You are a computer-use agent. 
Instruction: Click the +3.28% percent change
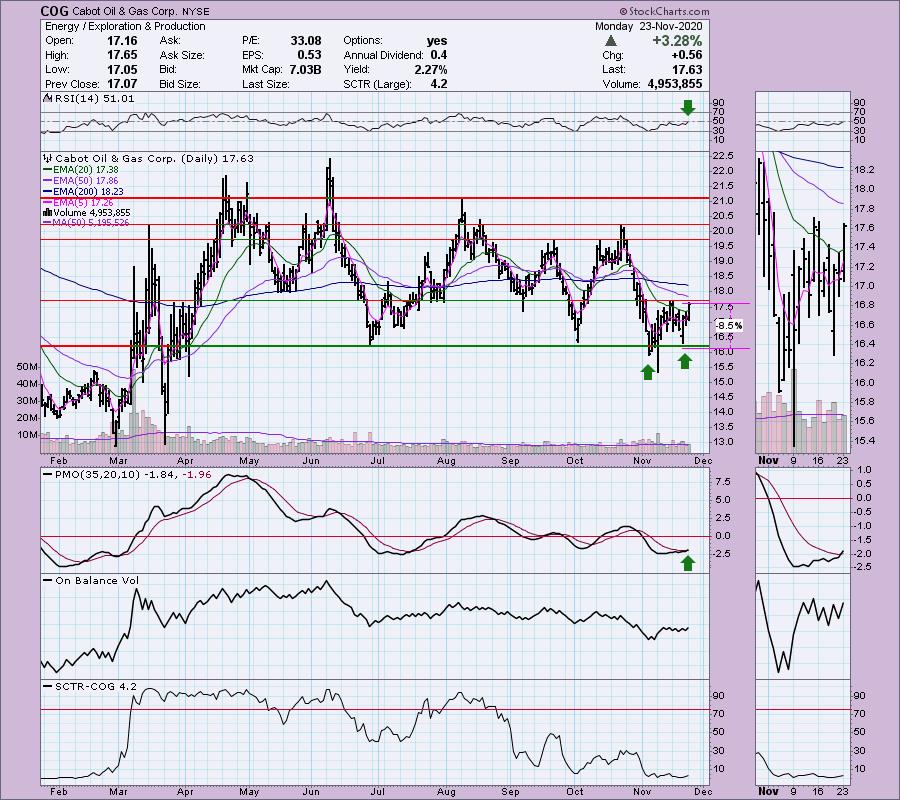point(677,41)
